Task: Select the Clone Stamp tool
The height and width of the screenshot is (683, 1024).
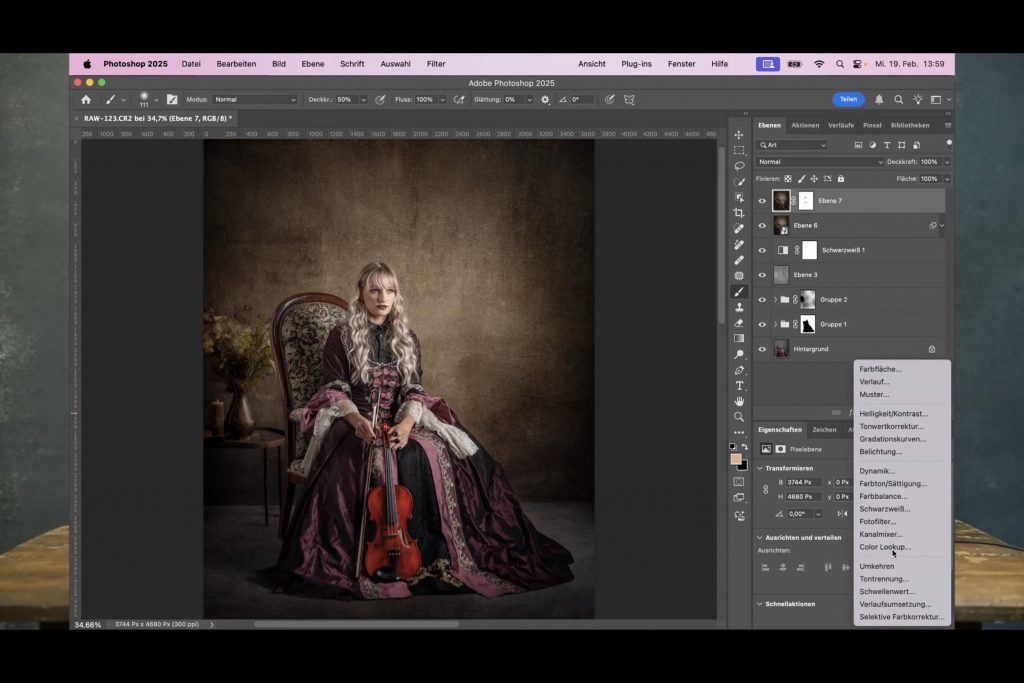Action: coord(739,307)
